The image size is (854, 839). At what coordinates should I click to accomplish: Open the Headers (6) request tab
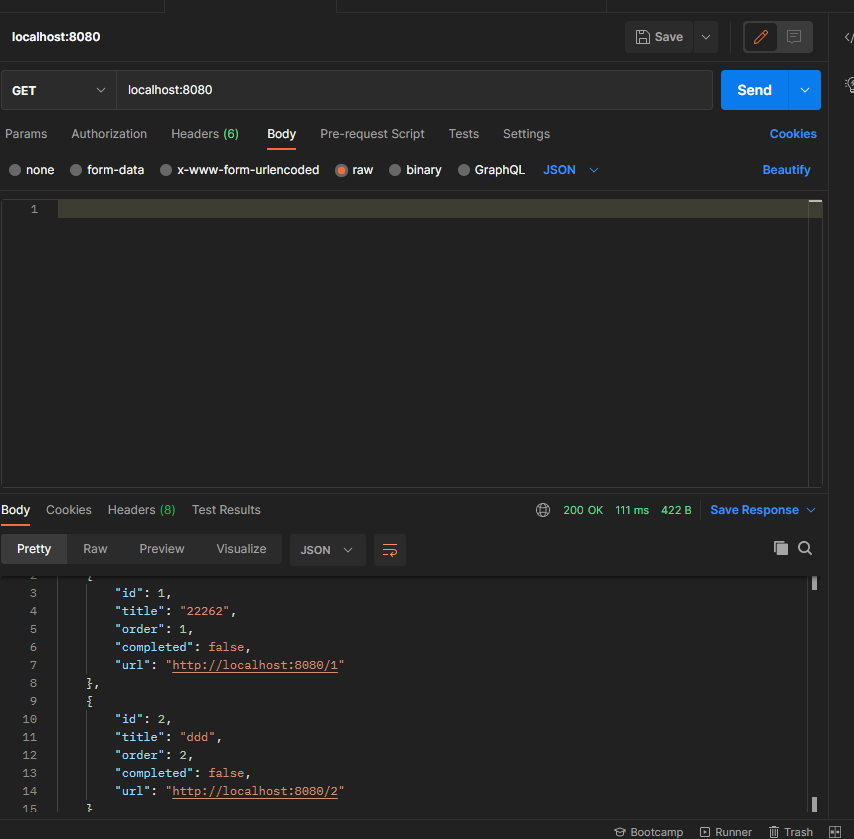pos(205,134)
